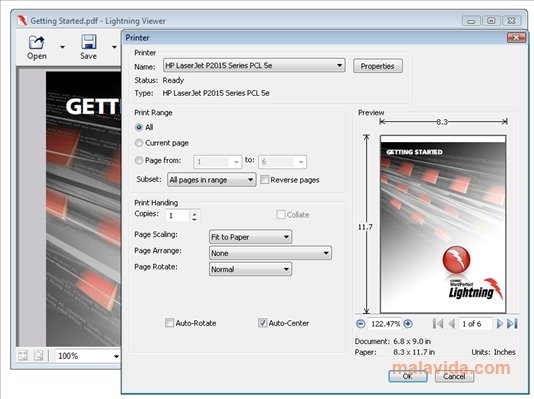The image size is (534, 399).
Task: Click the preview zoom percentage field
Action: [385, 324]
